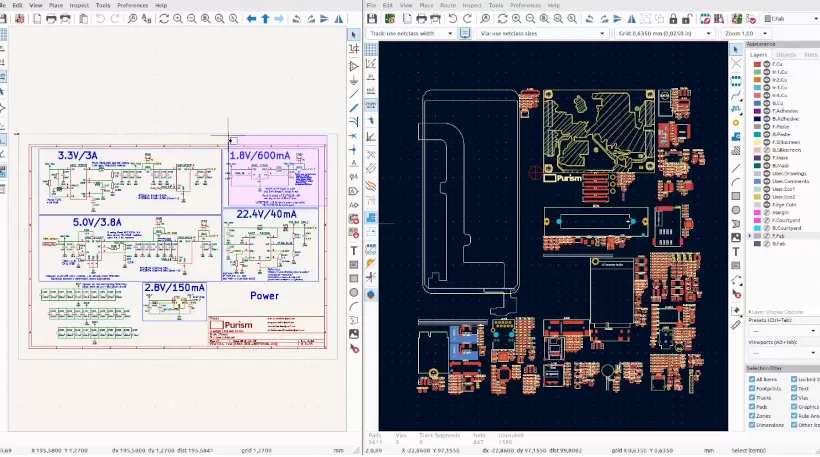Select Edge.Cuts layer row
This screenshot has height=457, width=820.
[x=783, y=205]
